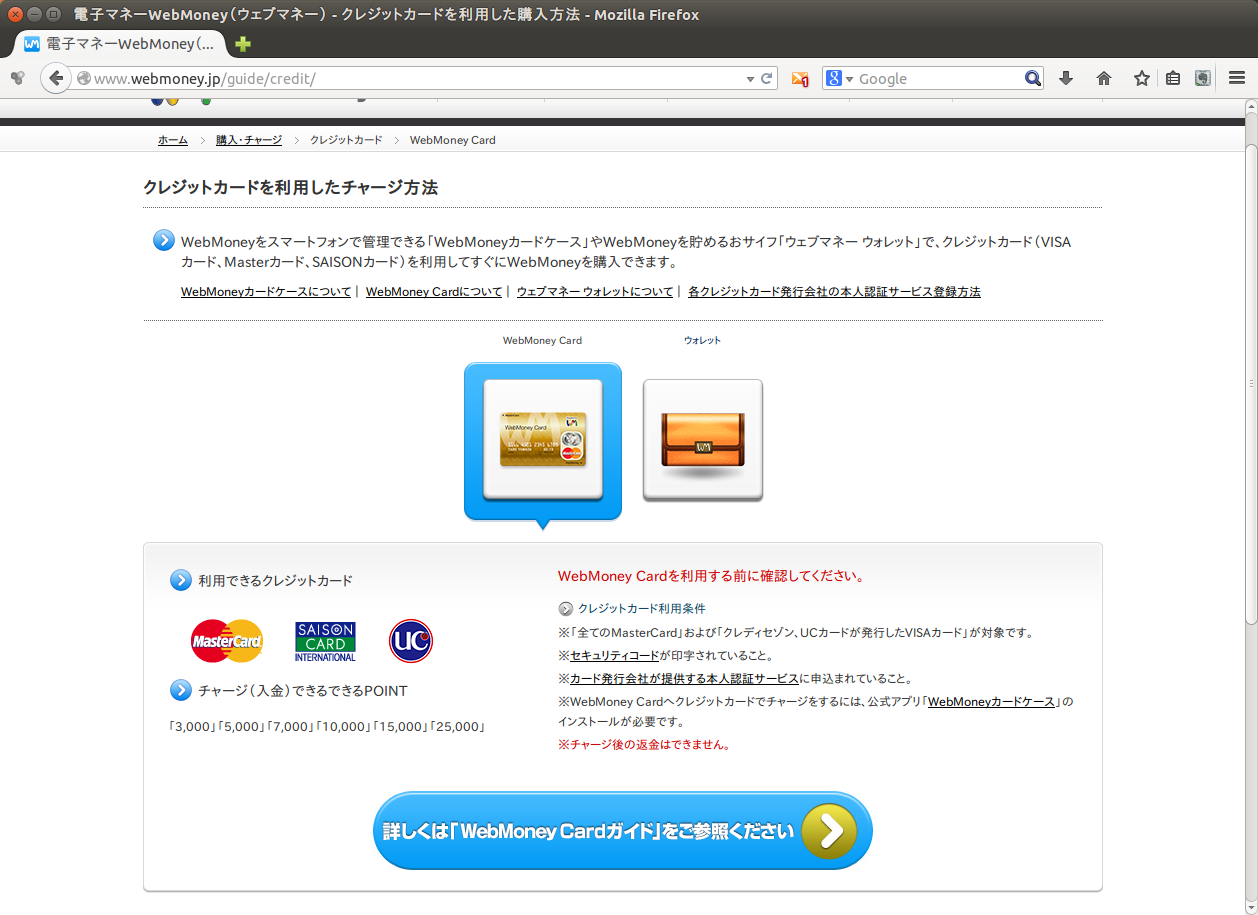This screenshot has height=915, width=1258.
Task: Open 各クレジットカード発行会社の本人認証サービス登録方法 link
Action: (x=834, y=292)
